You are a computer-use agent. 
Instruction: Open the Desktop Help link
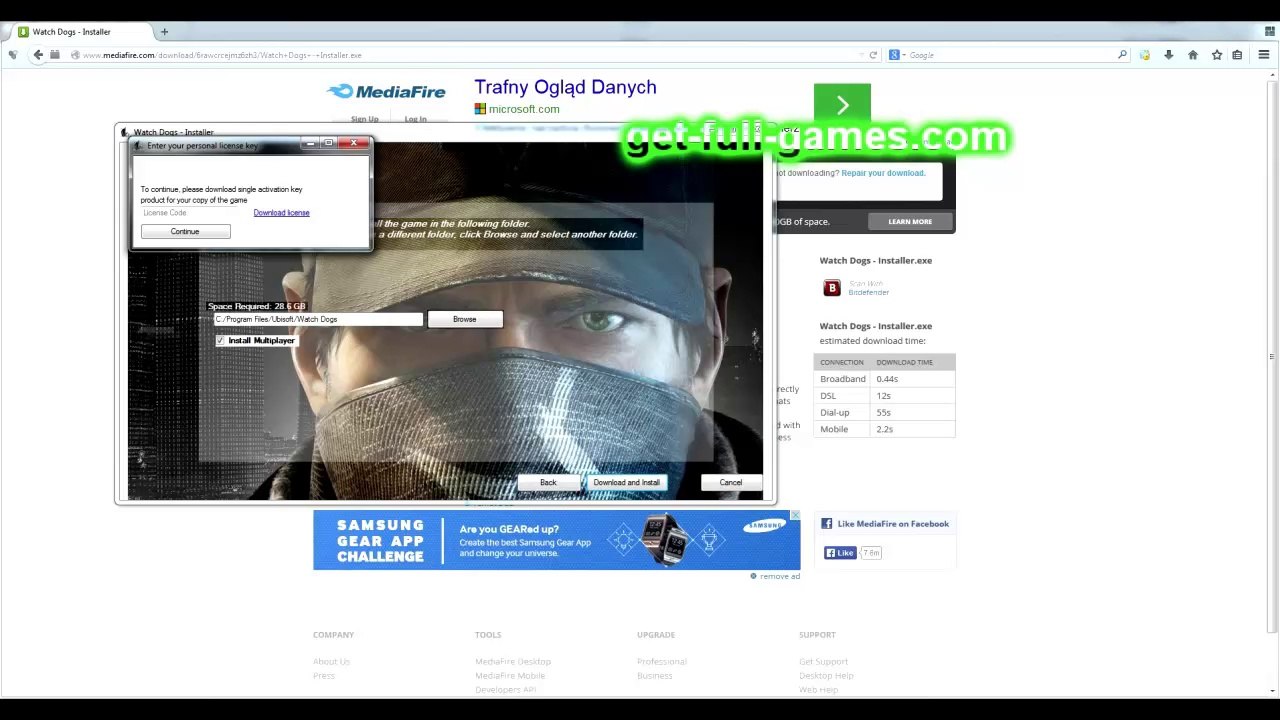coord(826,676)
